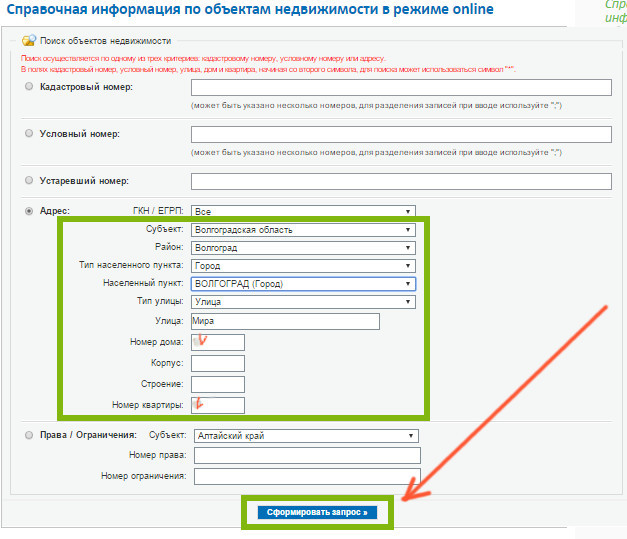The image size is (627, 539).
Task: Select the Права / Ограничения radio button
Action: (29, 435)
